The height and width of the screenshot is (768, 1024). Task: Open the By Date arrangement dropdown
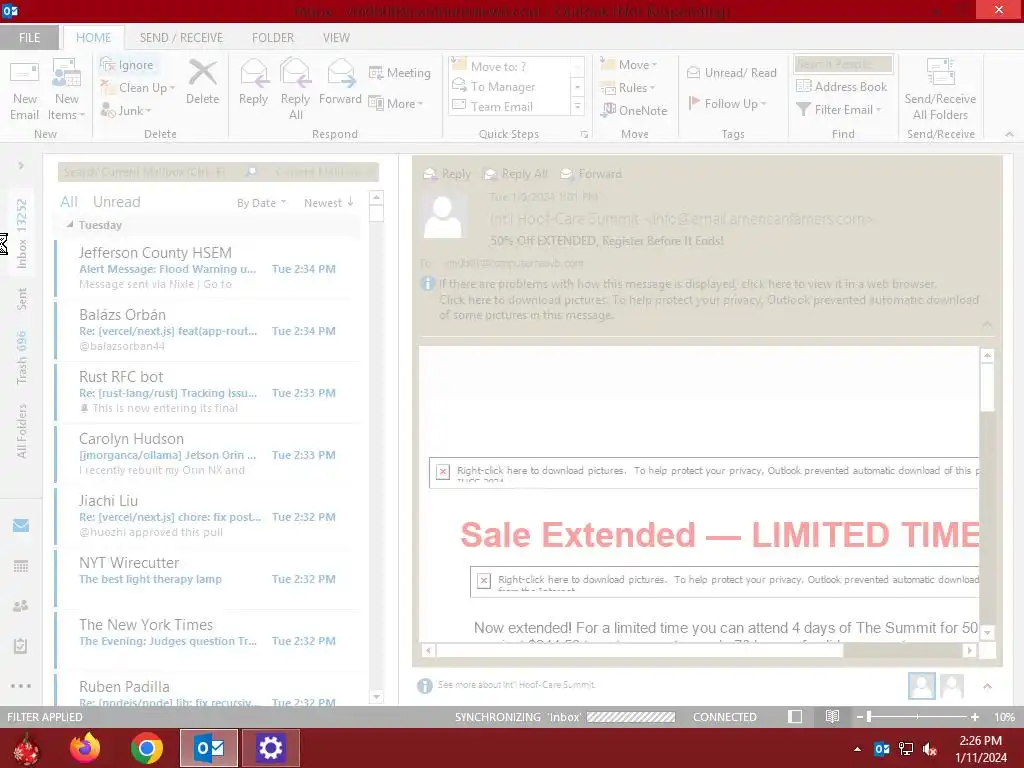click(261, 203)
